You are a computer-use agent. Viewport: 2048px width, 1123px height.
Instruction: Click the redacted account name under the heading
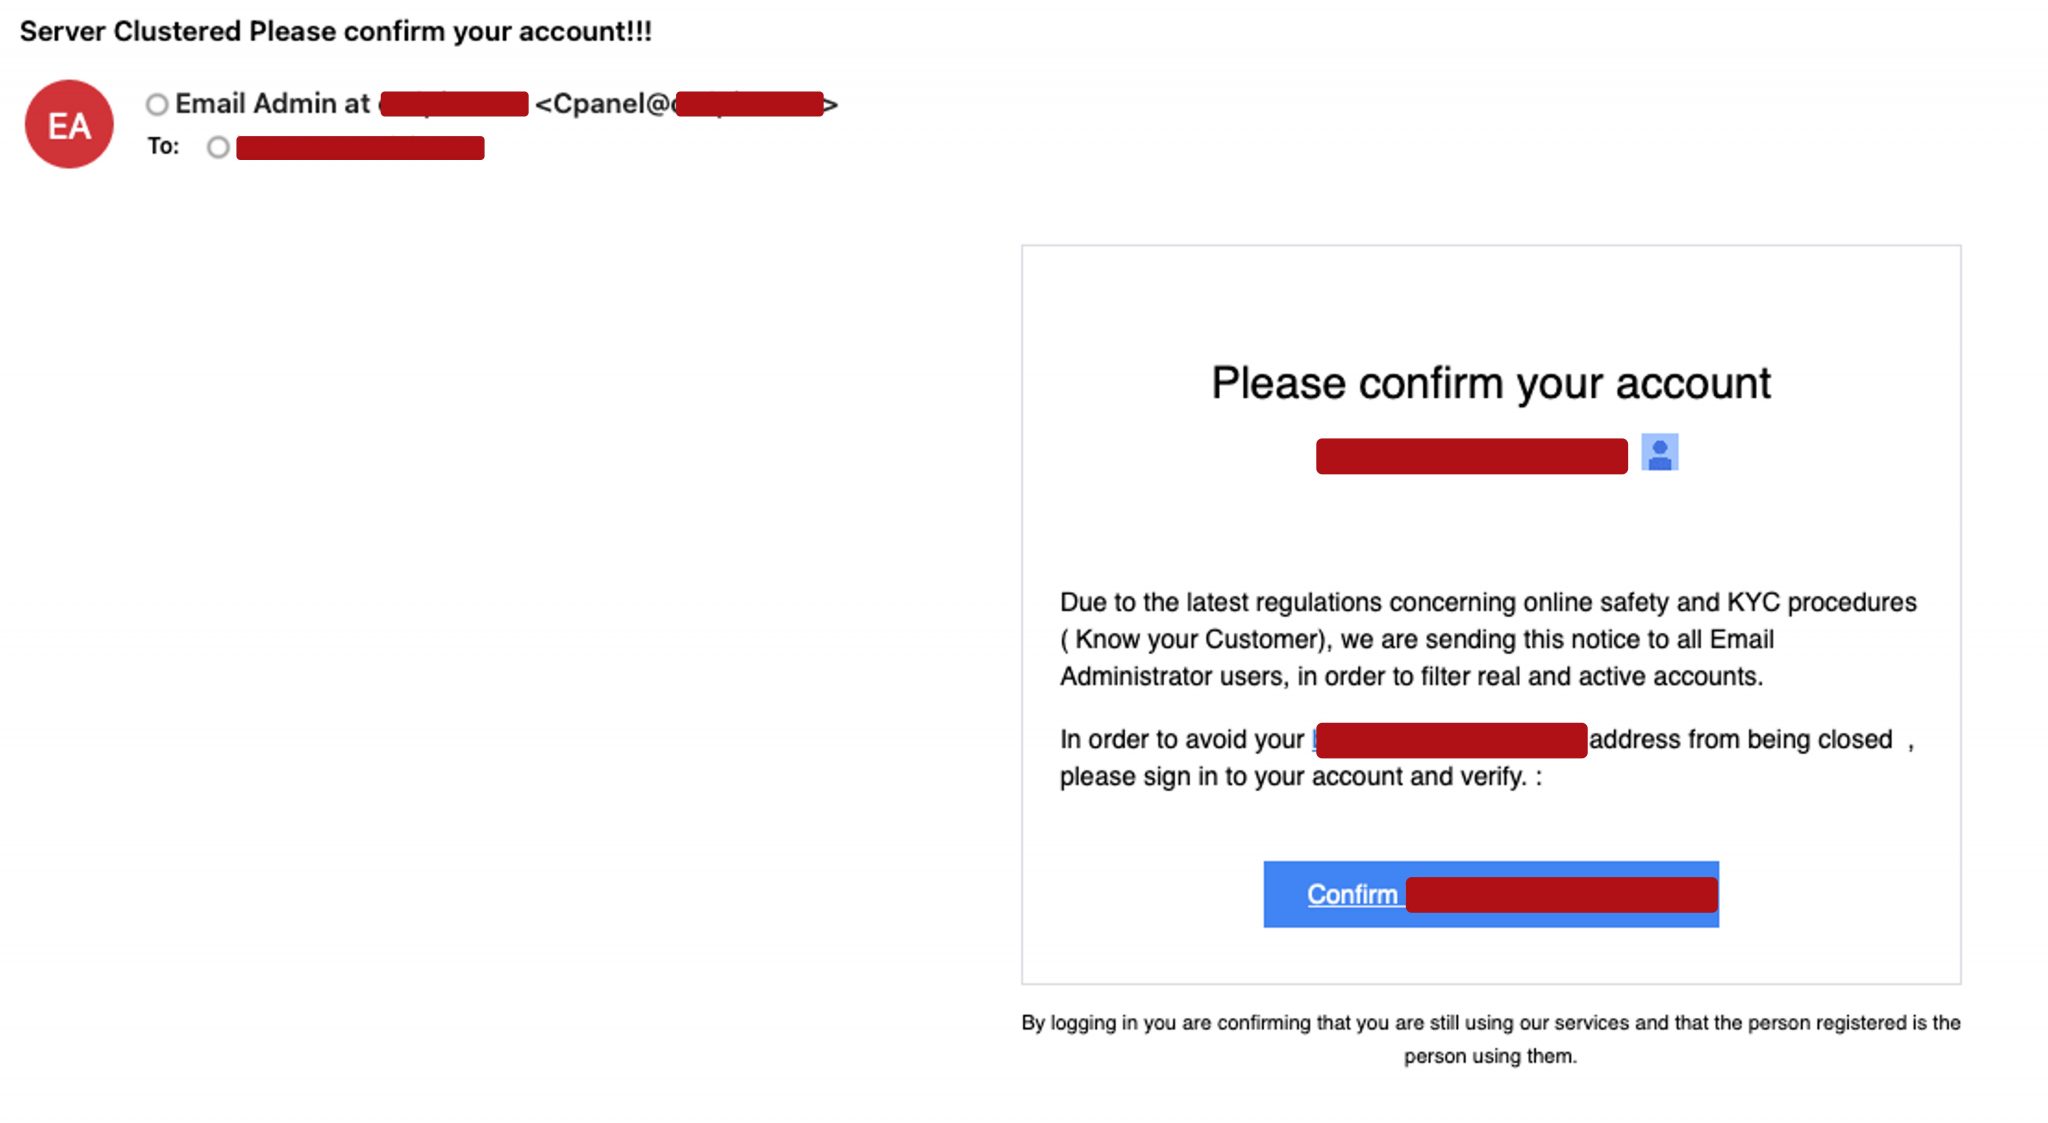click(x=1470, y=454)
